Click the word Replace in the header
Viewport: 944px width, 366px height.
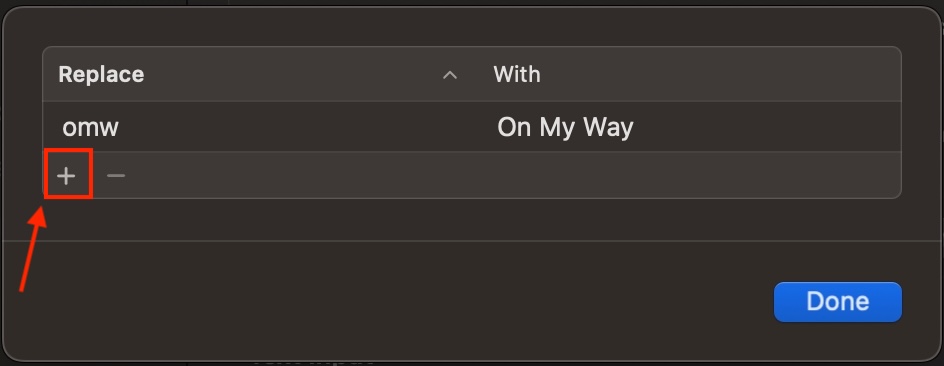[x=101, y=75]
